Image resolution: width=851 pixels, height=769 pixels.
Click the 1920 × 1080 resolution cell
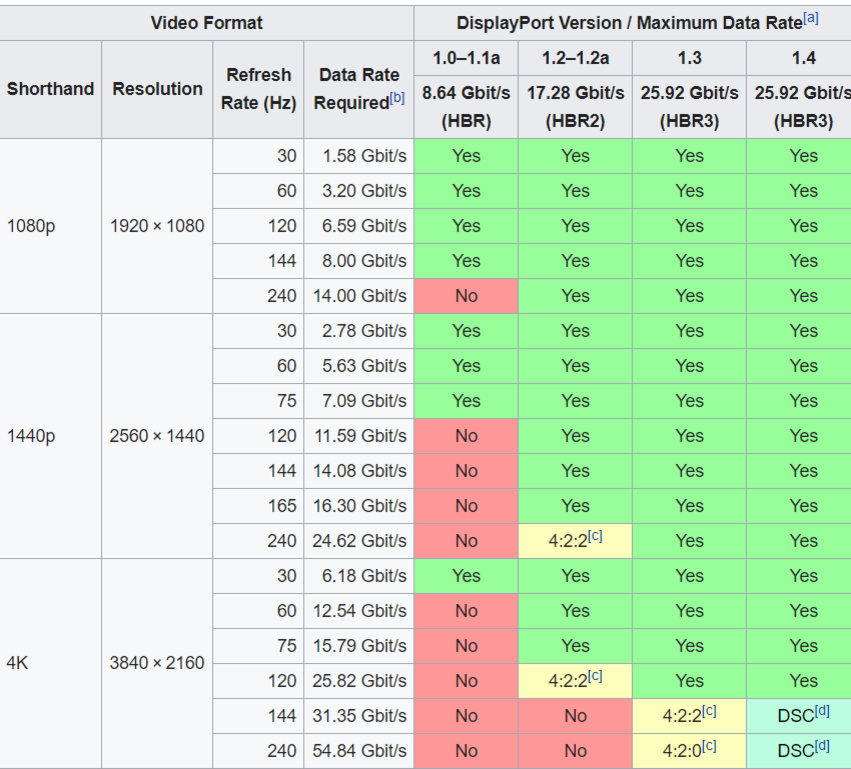[157, 226]
